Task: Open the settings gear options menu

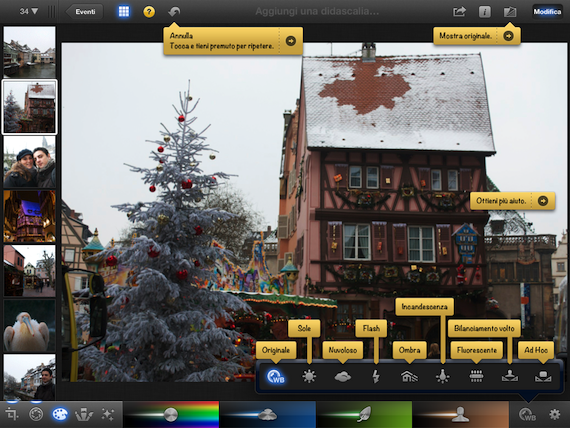Action: coord(554,414)
